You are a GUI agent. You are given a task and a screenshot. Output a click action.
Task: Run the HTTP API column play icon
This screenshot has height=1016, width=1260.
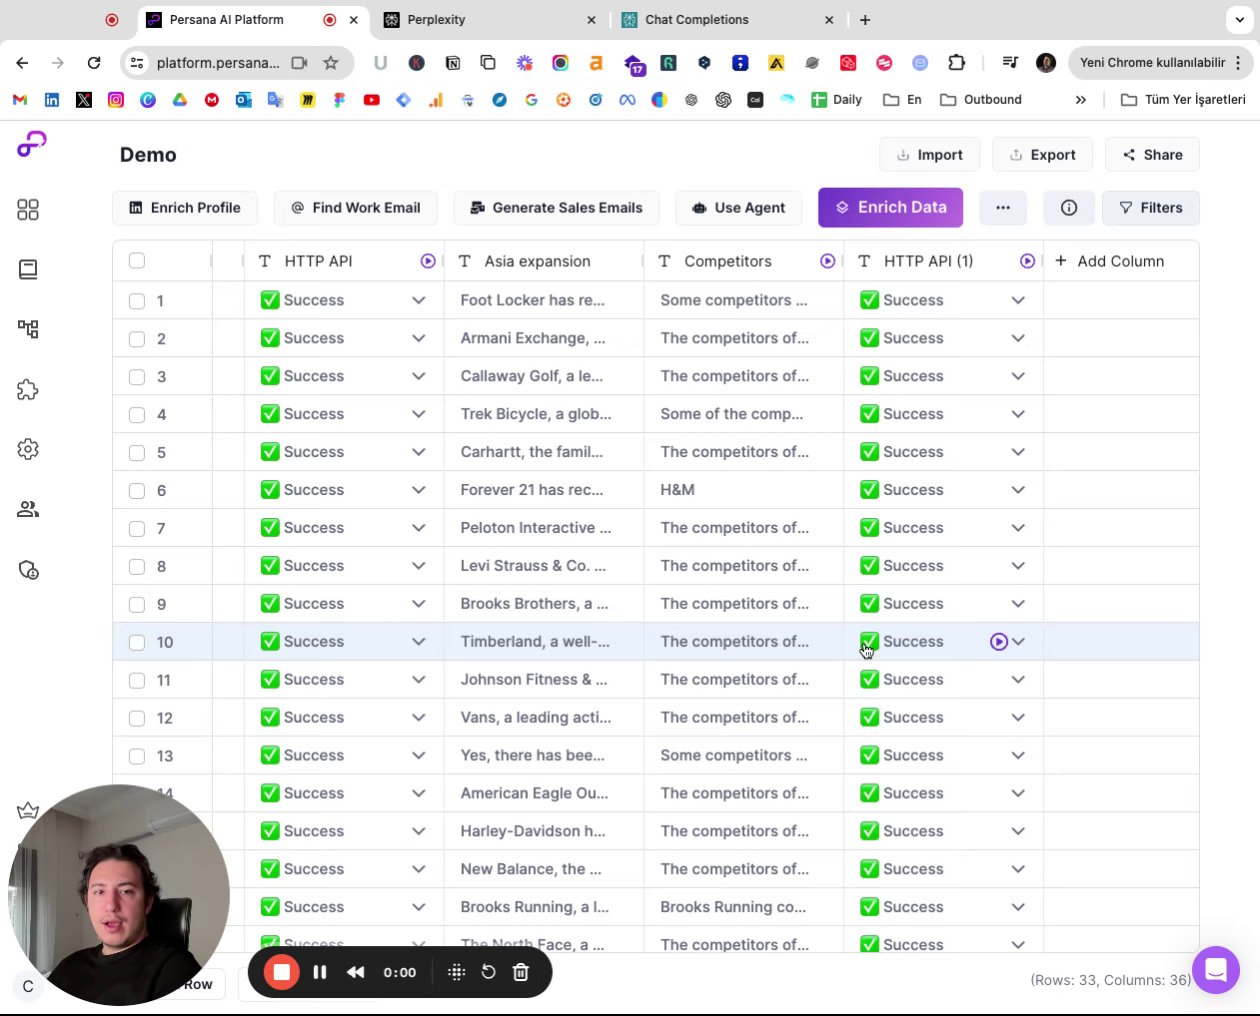(428, 261)
